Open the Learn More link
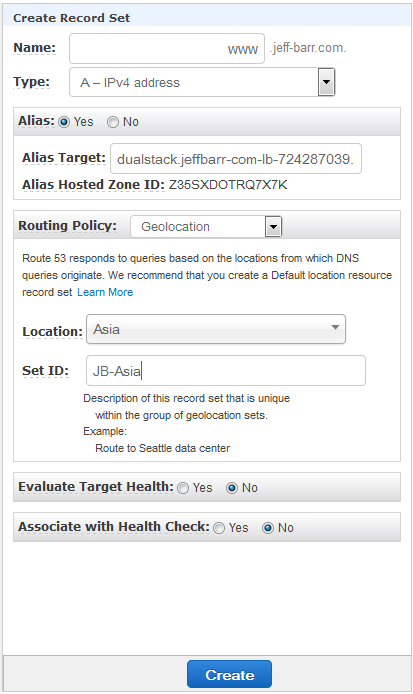The height and width of the screenshot is (694, 413). 105,292
